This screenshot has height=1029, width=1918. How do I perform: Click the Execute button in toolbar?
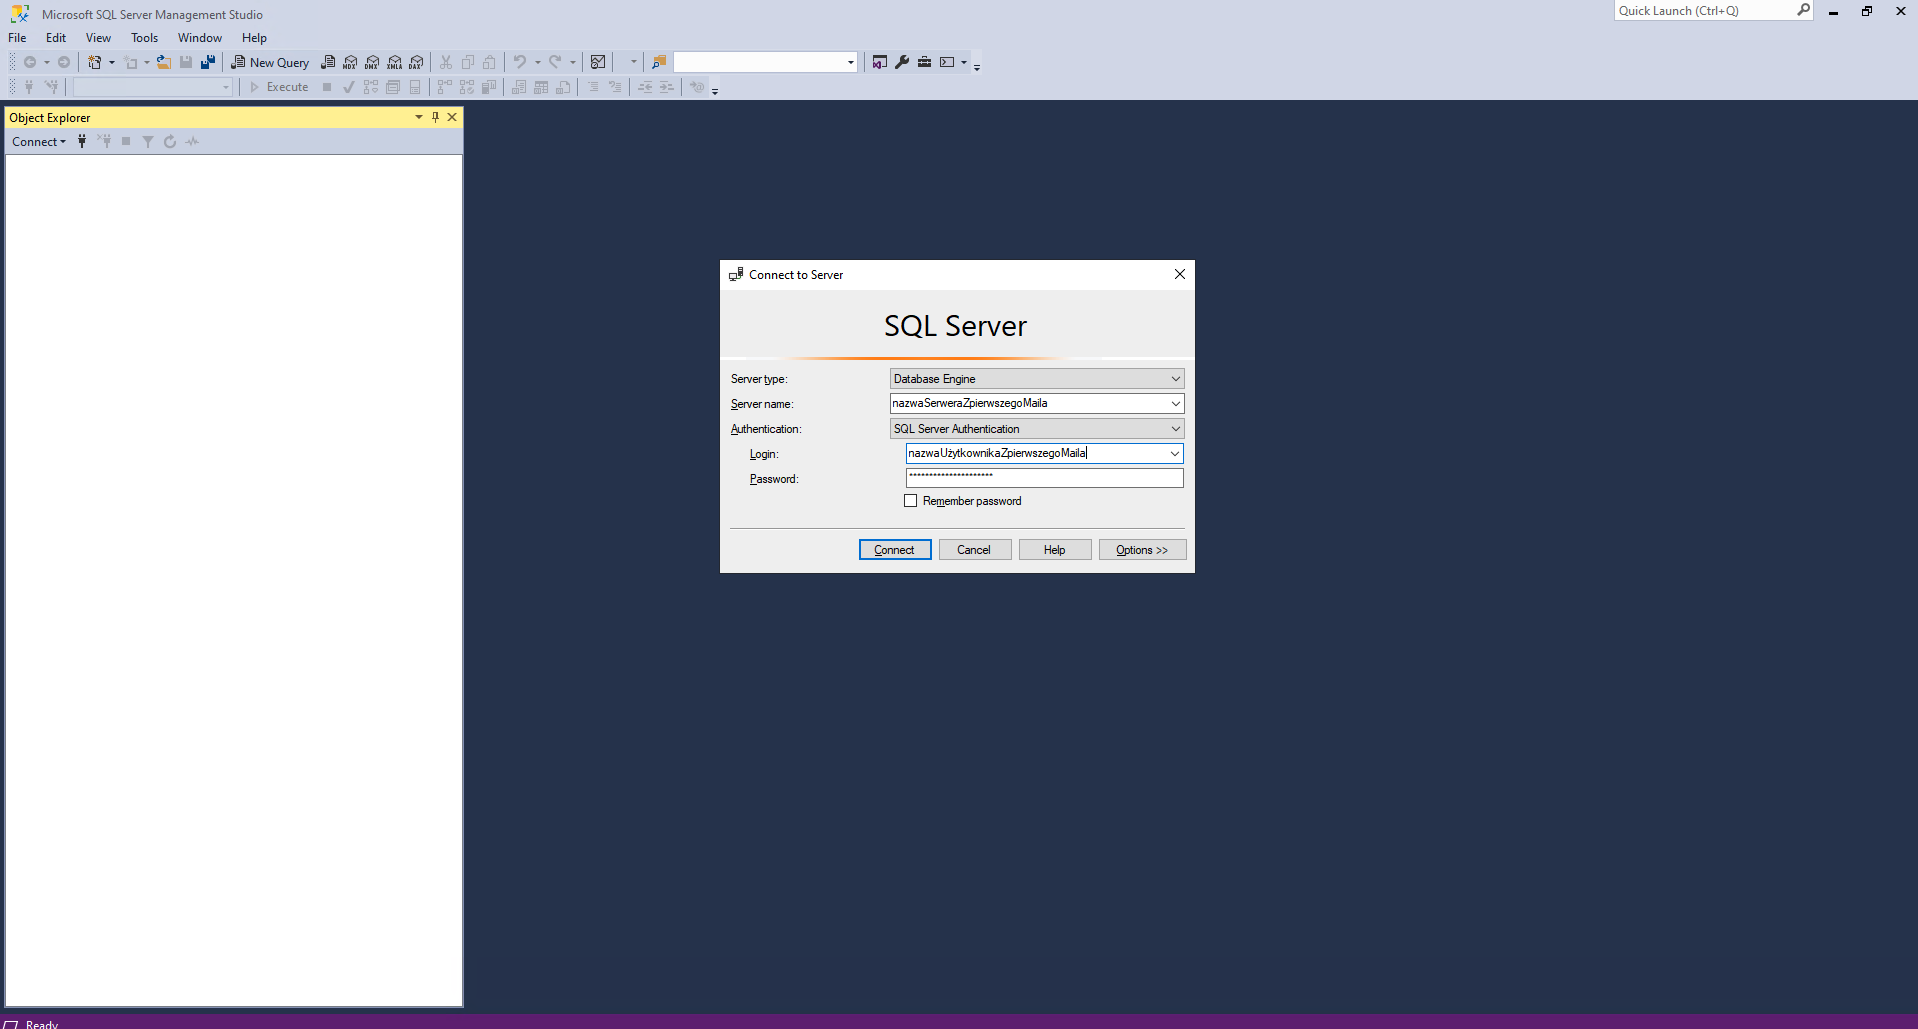pyautogui.click(x=279, y=87)
